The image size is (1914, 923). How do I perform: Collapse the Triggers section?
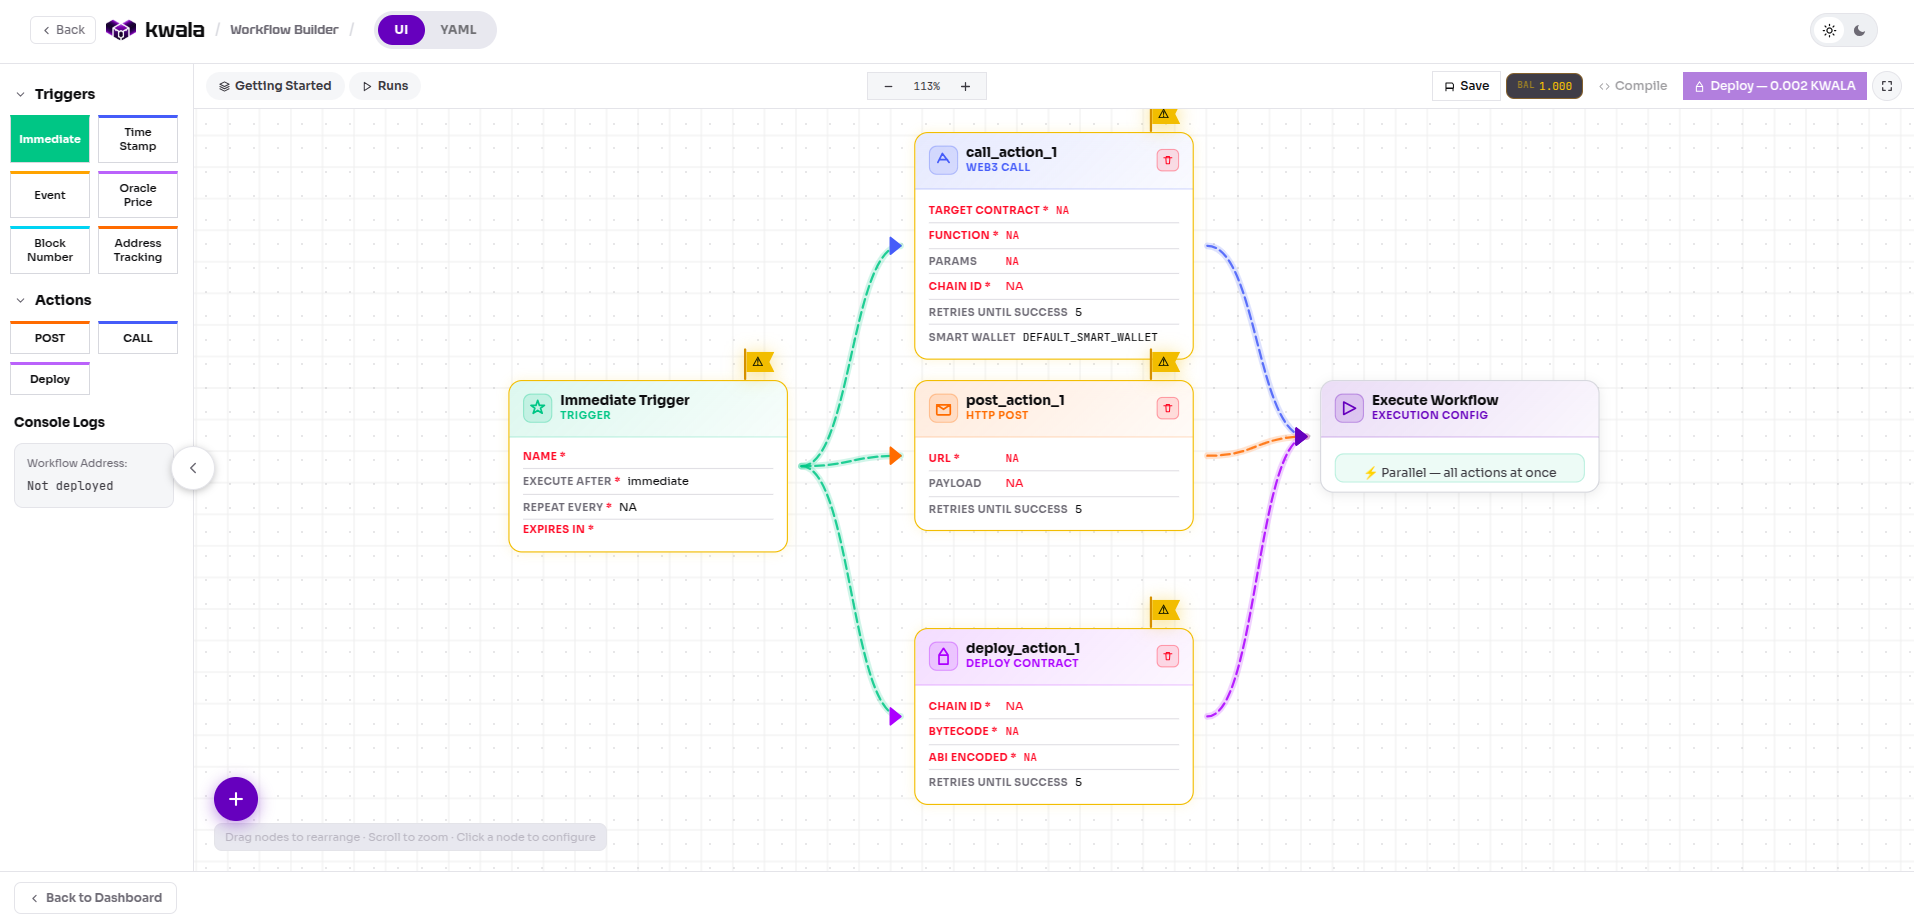(20, 94)
